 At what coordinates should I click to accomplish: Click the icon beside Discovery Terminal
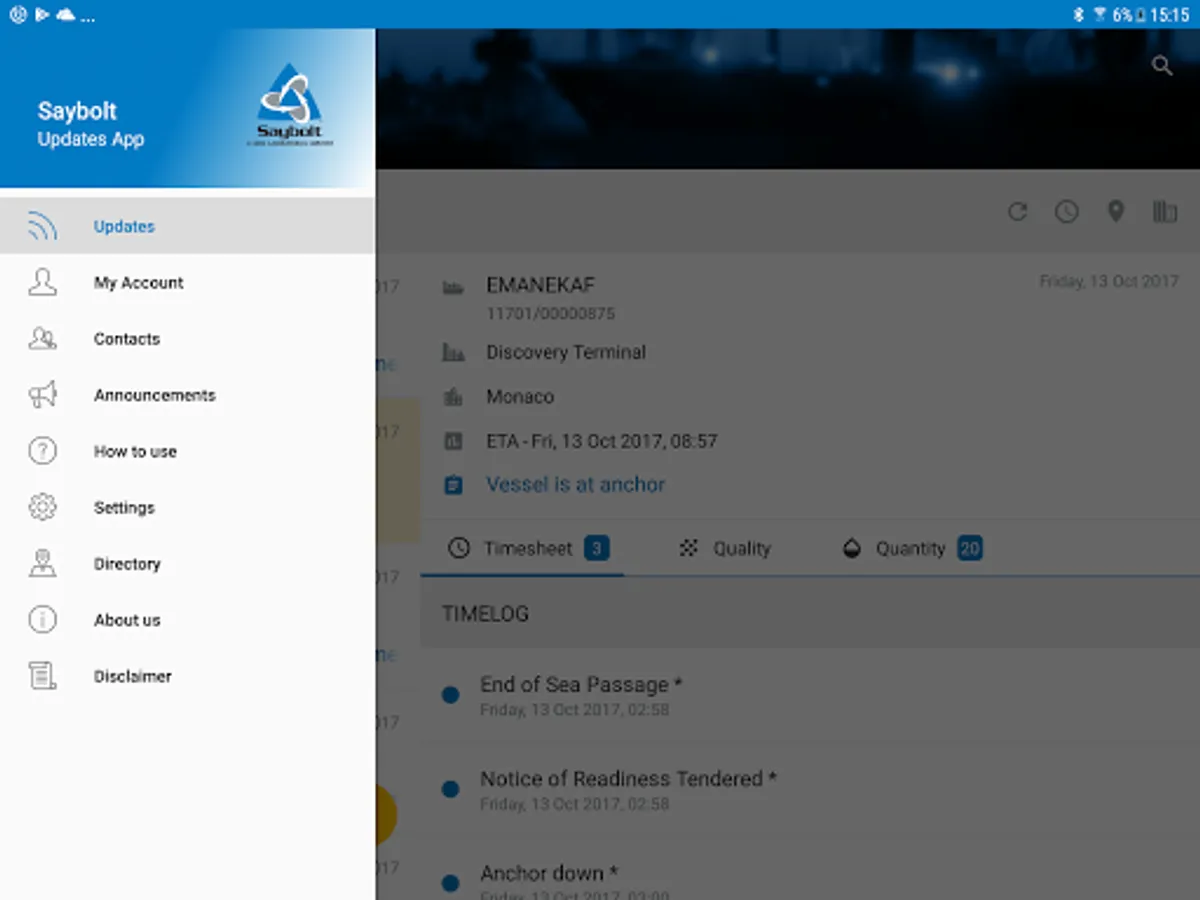click(453, 352)
